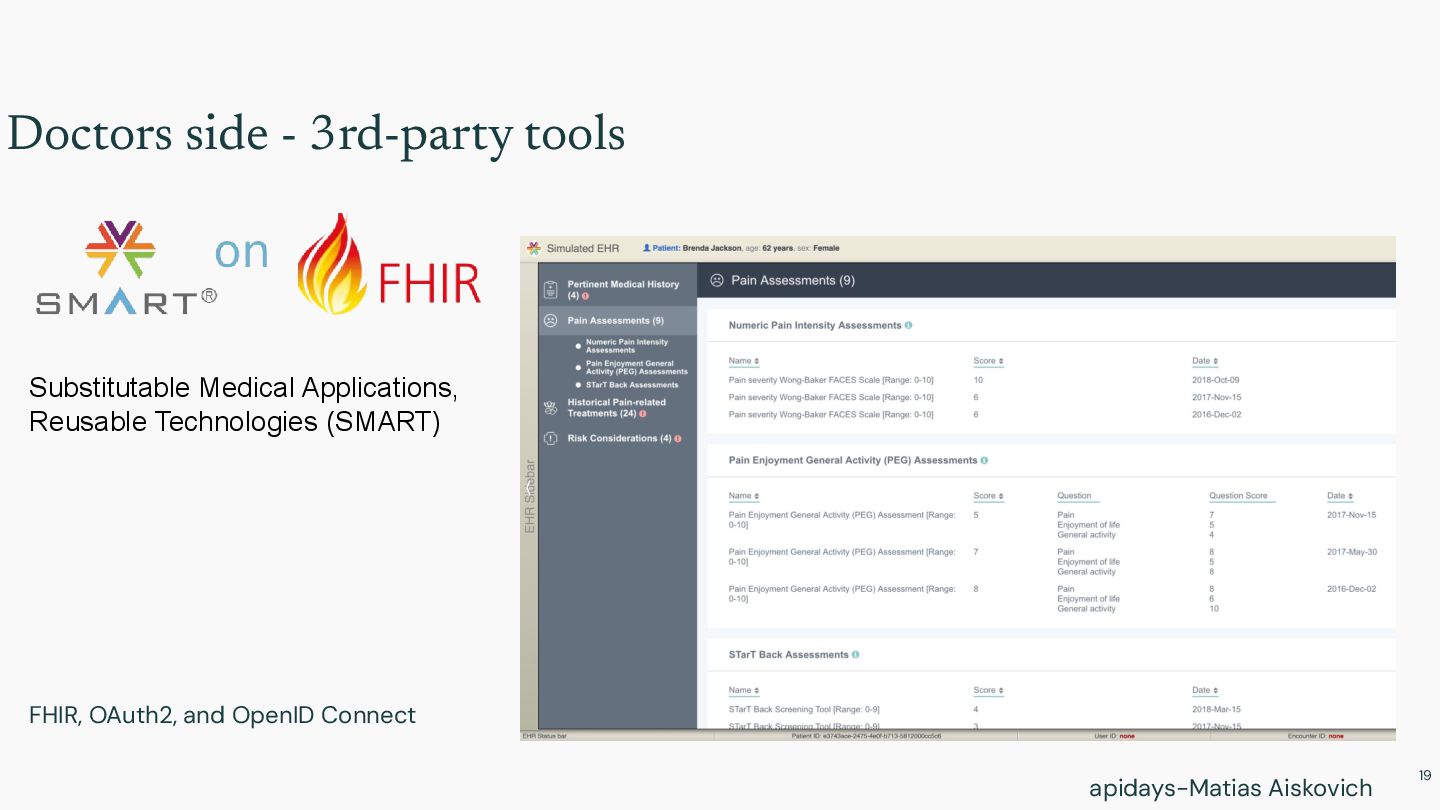Click the vertical EHR Sidebar strip

click(529, 496)
